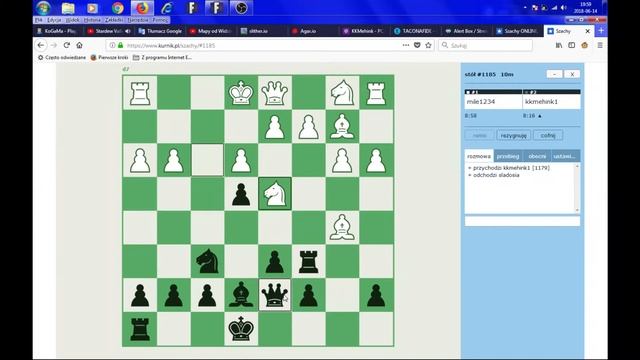Click the undo button "cofnij"
This screenshot has height=360, width=640.
point(548,136)
